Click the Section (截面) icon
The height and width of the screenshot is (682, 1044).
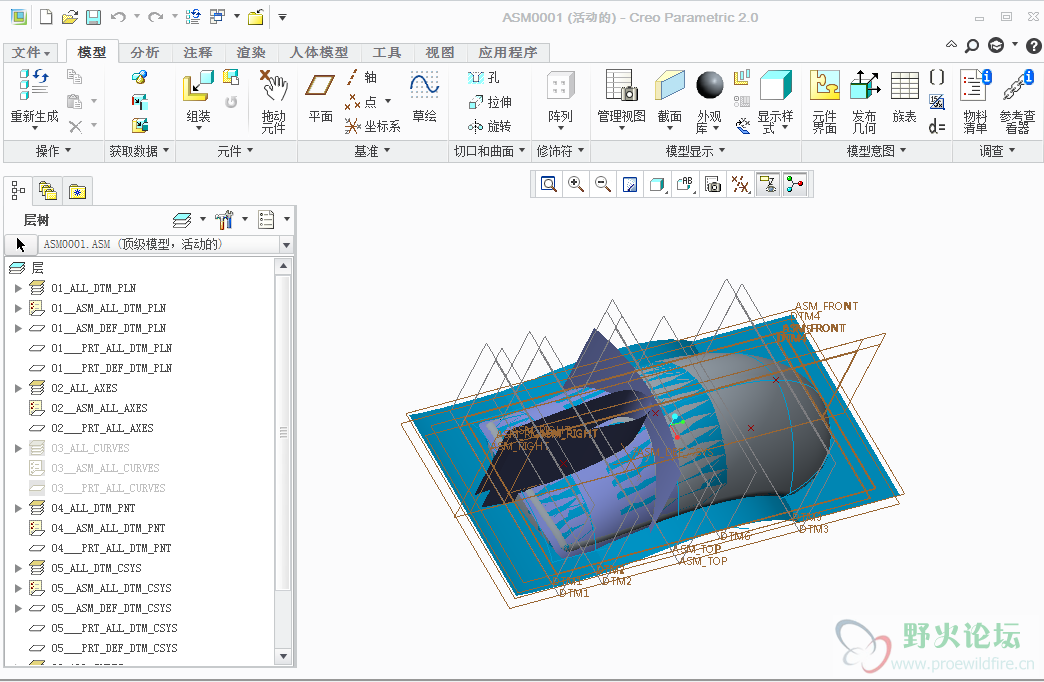[x=670, y=86]
